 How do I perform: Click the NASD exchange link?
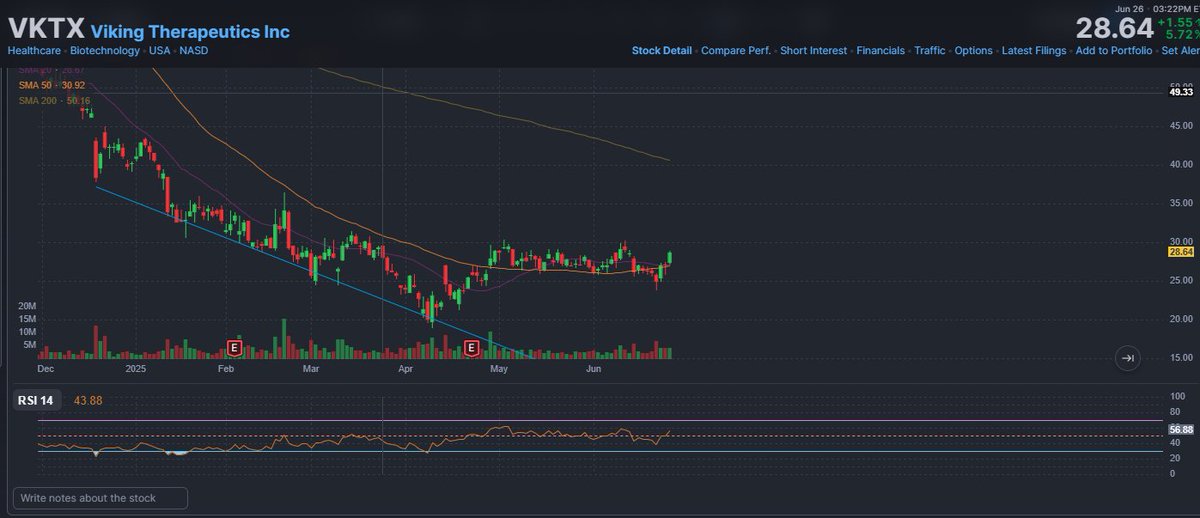(193, 50)
